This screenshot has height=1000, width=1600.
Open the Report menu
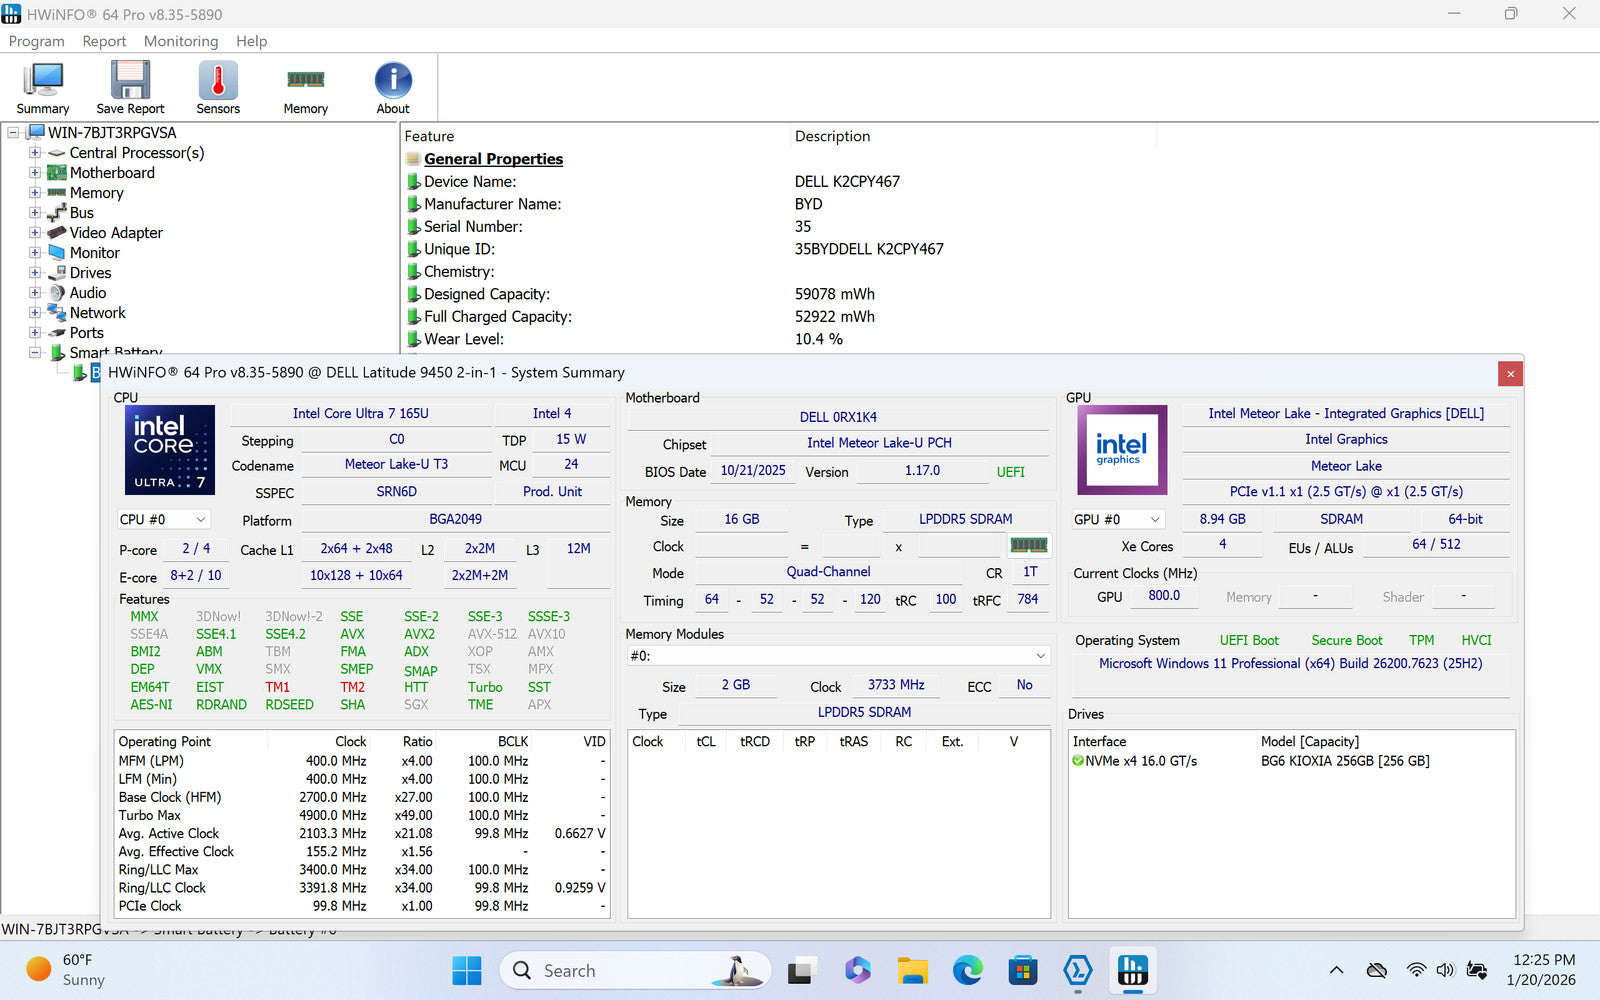click(x=104, y=41)
